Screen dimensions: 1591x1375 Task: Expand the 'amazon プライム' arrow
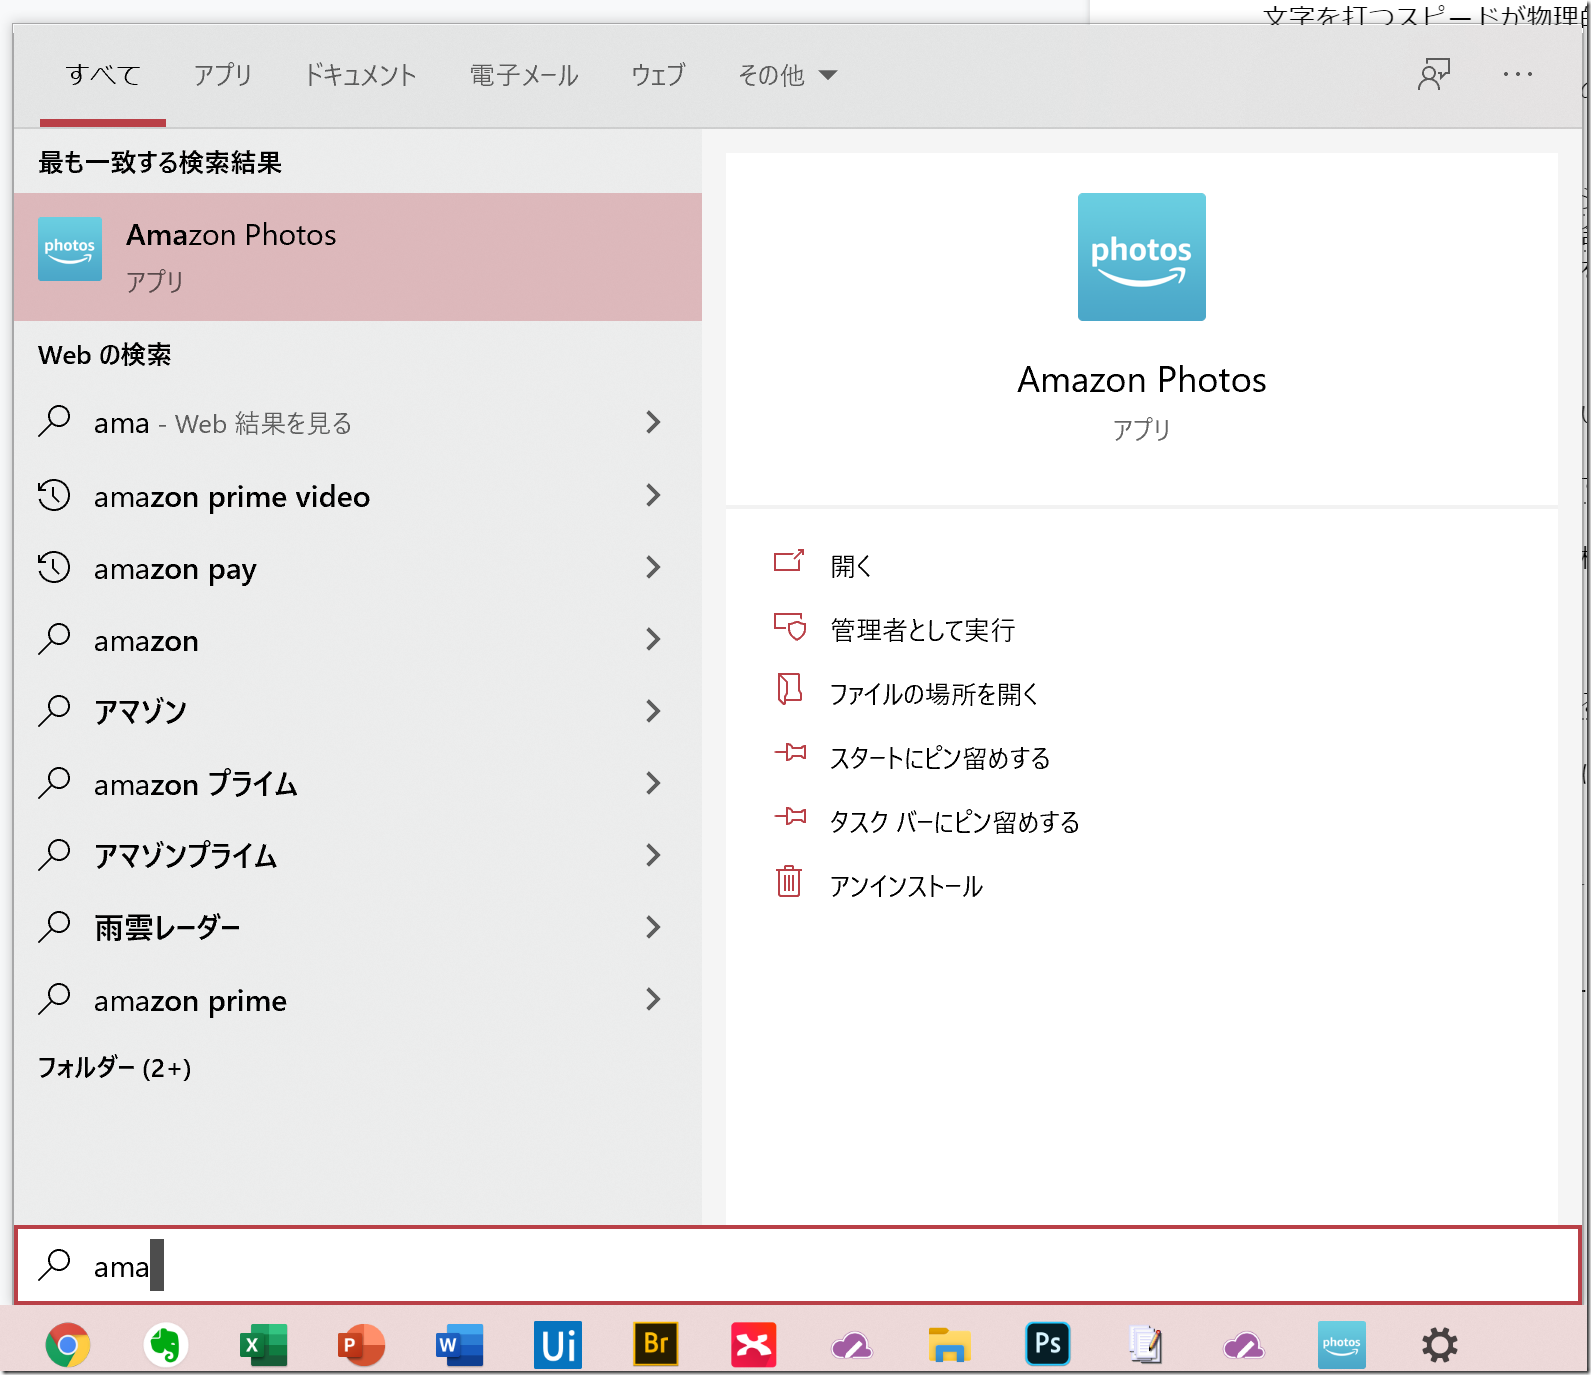click(653, 783)
